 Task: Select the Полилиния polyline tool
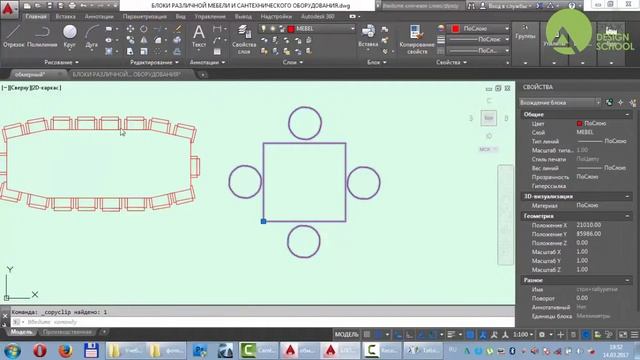42,36
